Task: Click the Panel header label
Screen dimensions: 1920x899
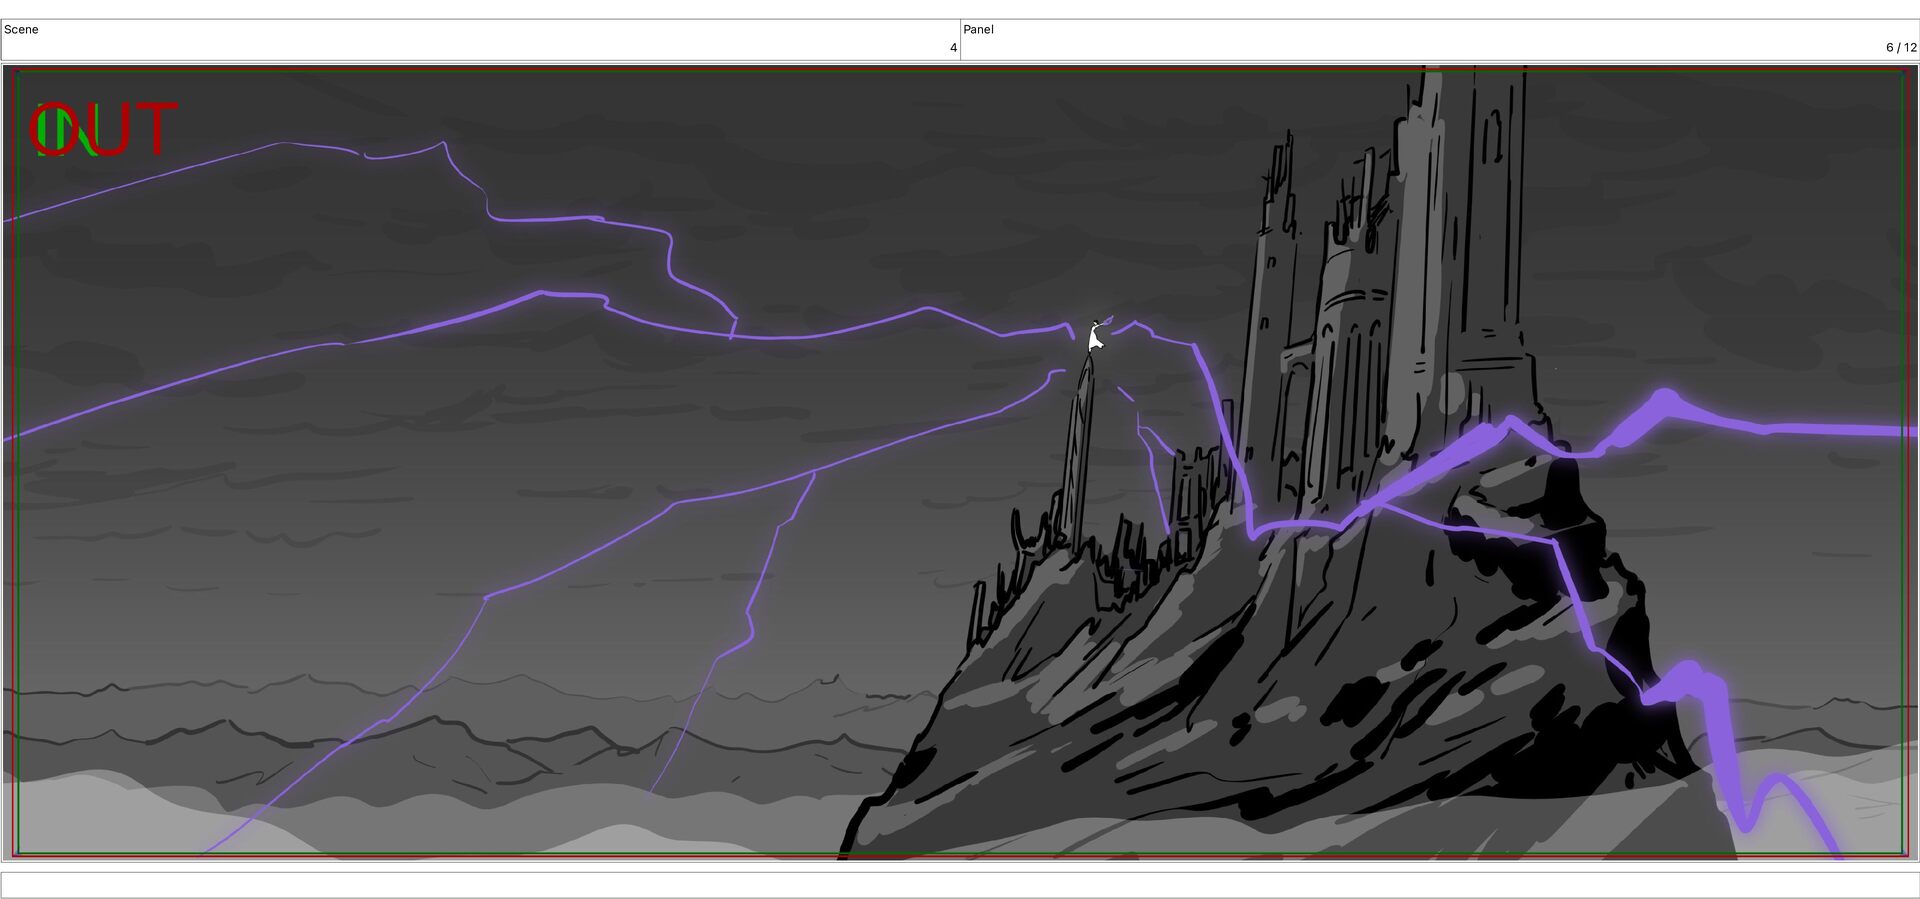Action: 978,29
